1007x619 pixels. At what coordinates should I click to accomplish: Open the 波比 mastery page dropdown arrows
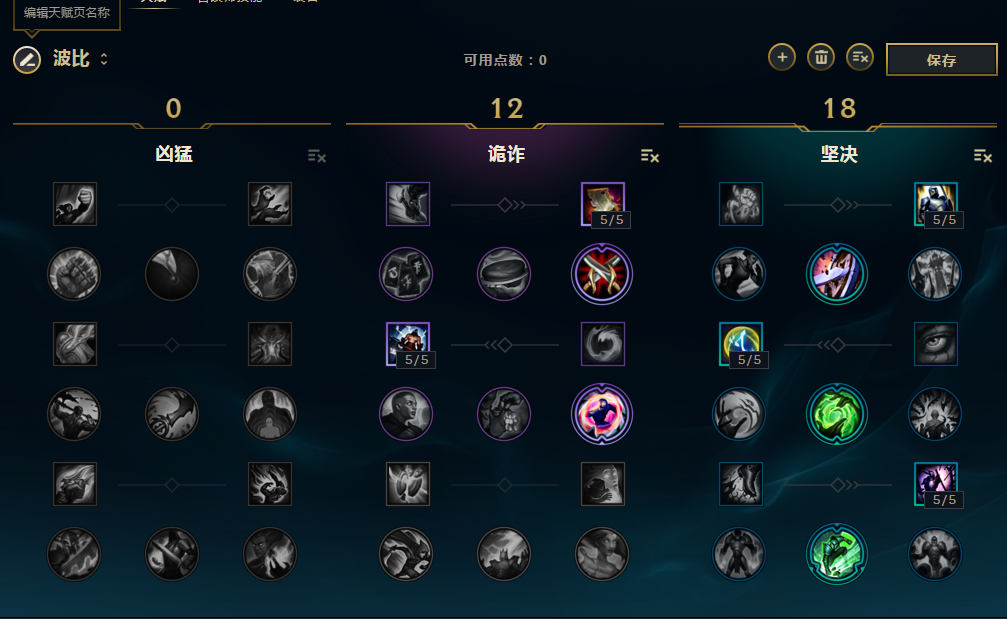click(x=104, y=59)
